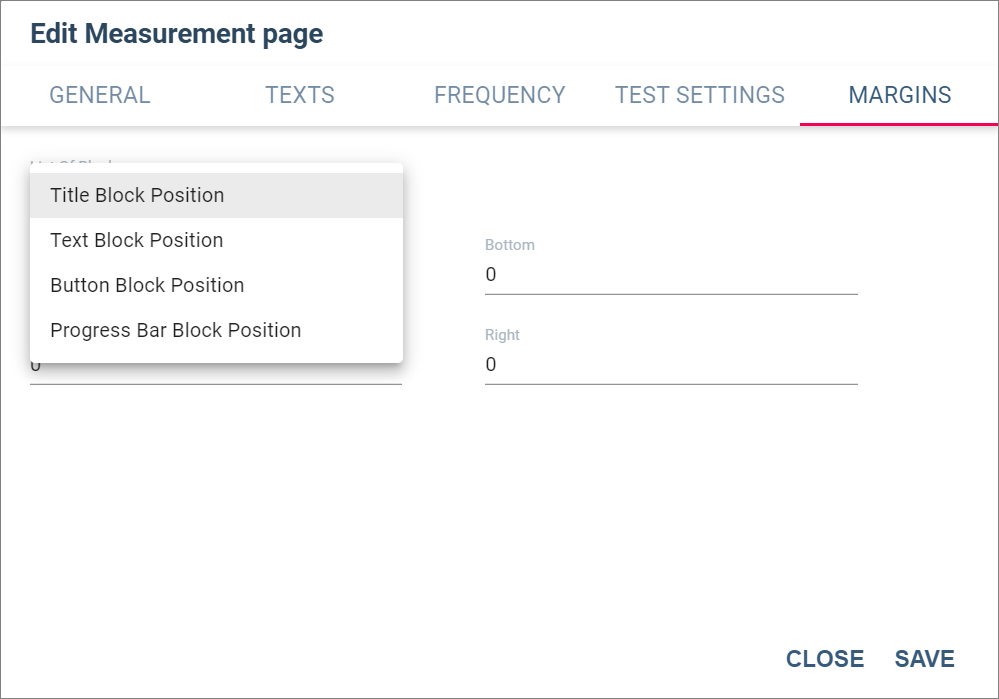Save the measurement page changes
Image resolution: width=999 pixels, height=699 pixels.
(x=924, y=658)
